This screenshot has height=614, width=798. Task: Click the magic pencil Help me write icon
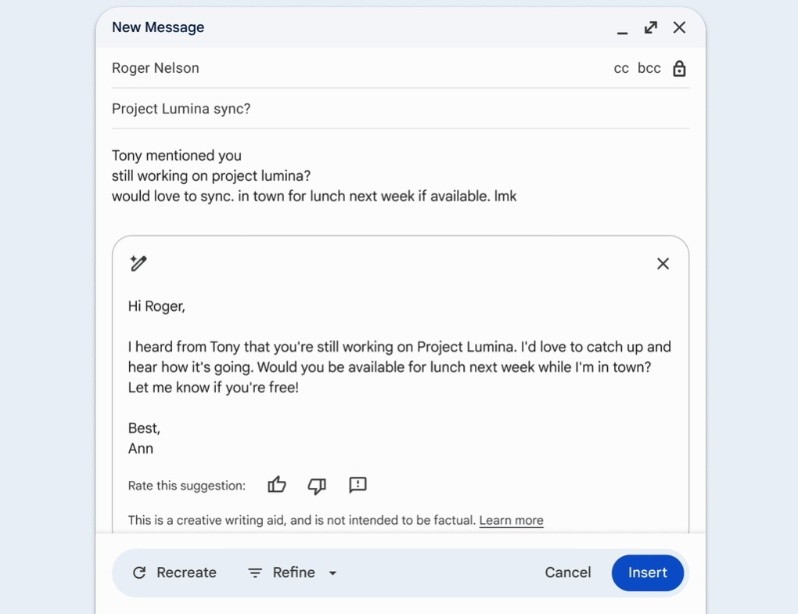pos(138,263)
